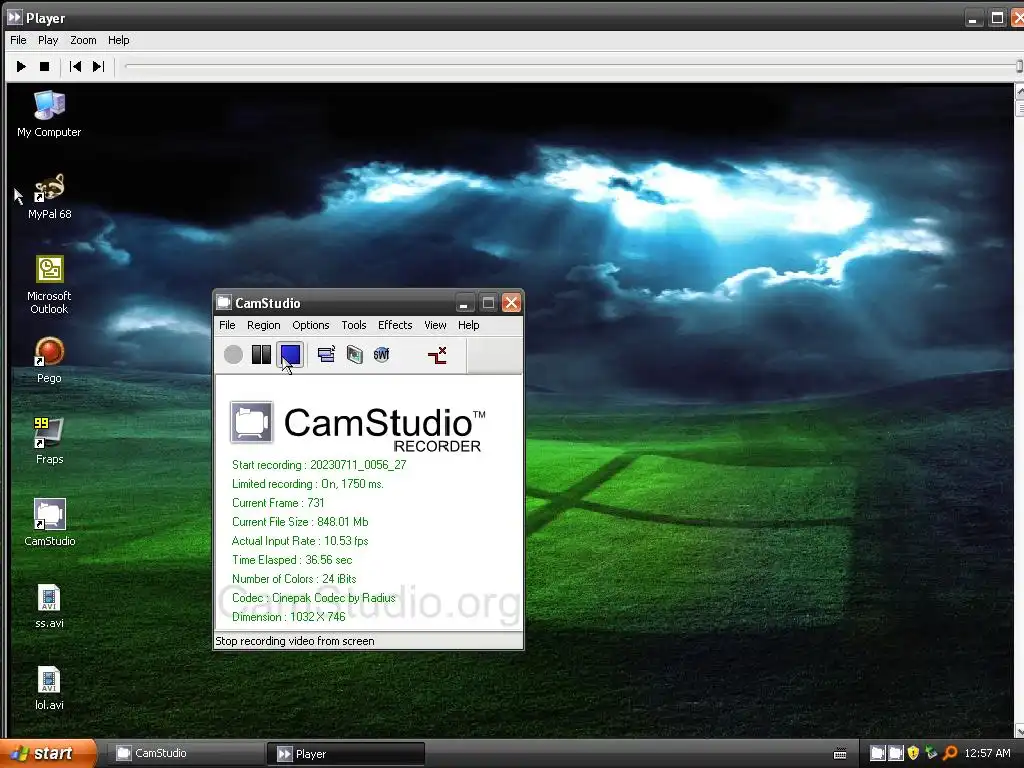Open CamStudio Tools menu

pyautogui.click(x=353, y=325)
